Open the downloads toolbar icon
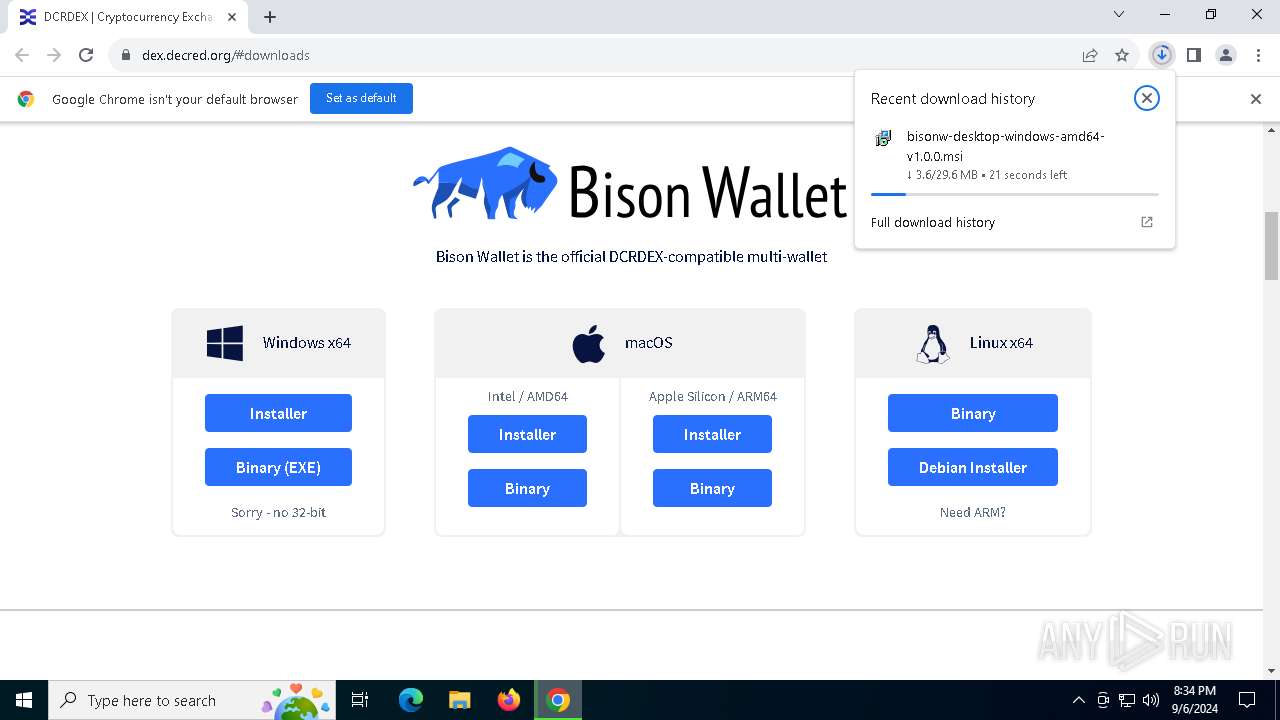Viewport: 1280px width, 720px height. click(x=1161, y=55)
